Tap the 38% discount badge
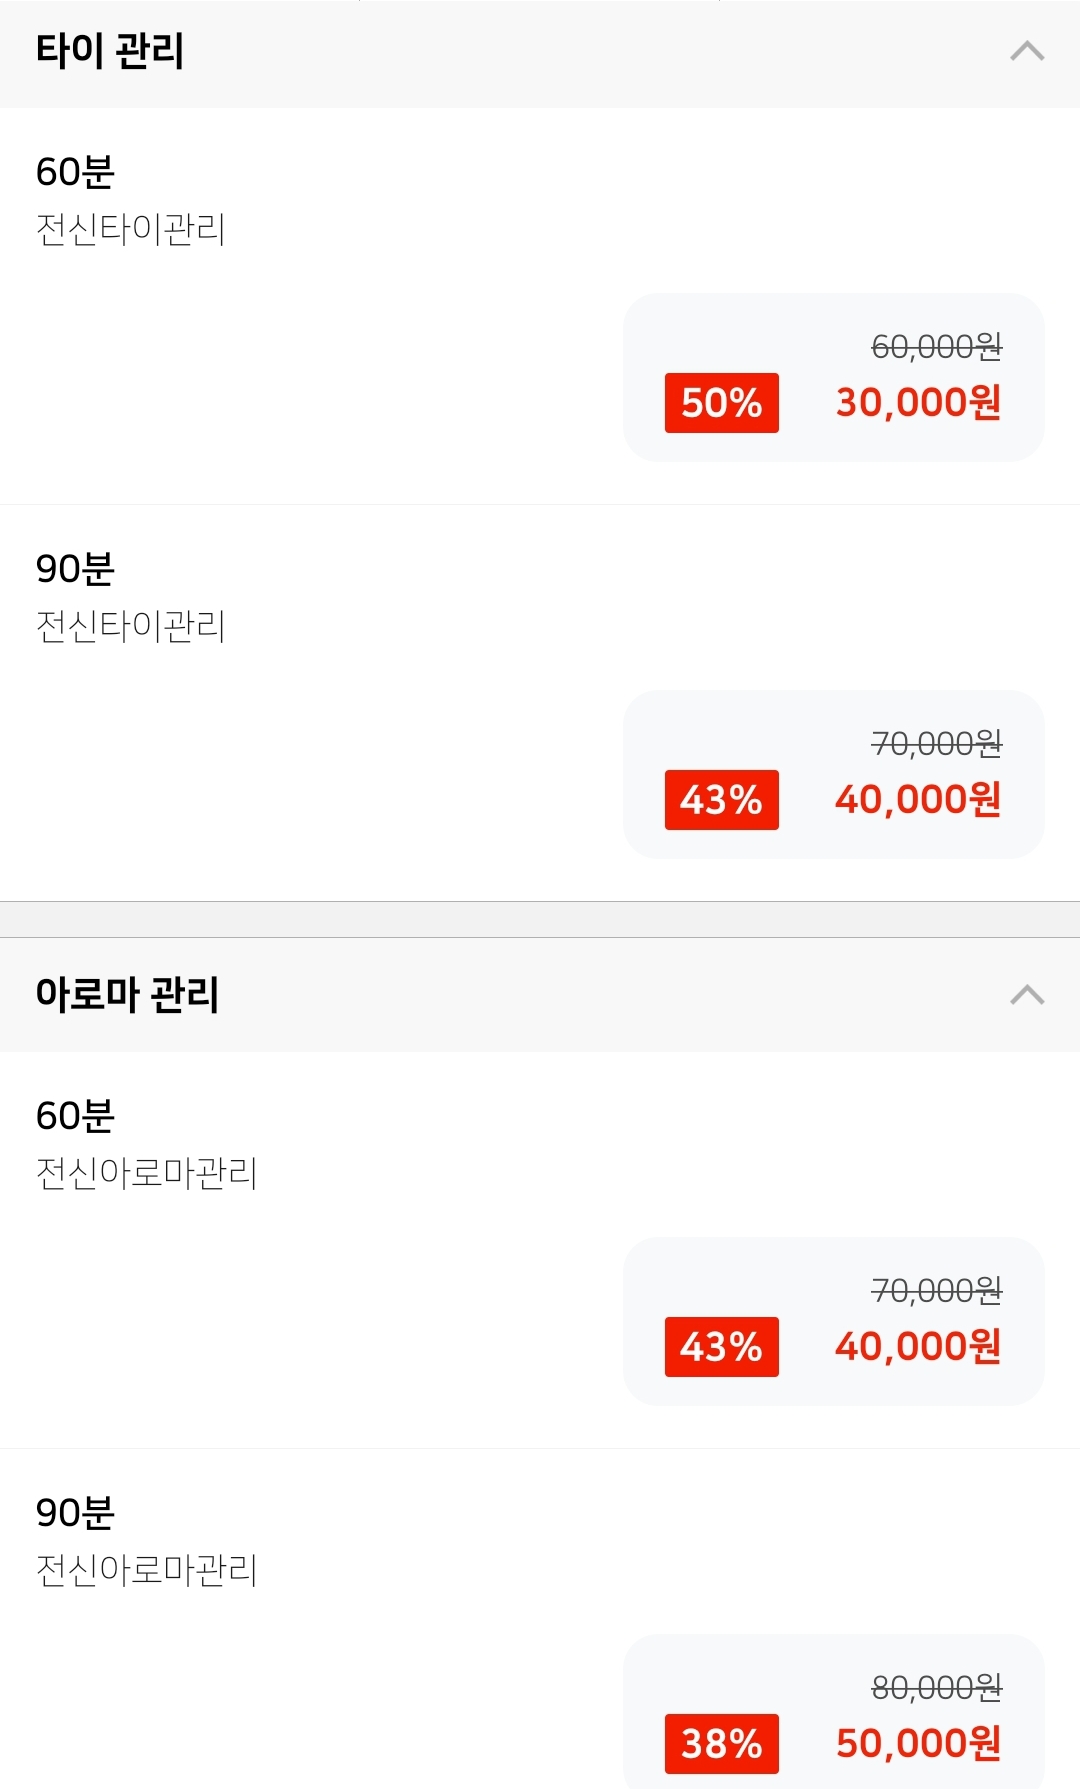 (721, 1744)
